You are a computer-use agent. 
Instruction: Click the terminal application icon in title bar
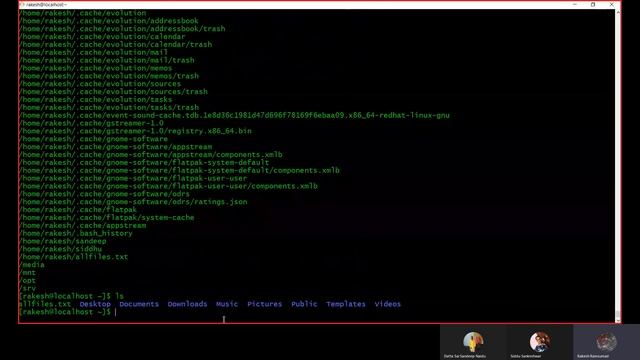coord(22,4)
